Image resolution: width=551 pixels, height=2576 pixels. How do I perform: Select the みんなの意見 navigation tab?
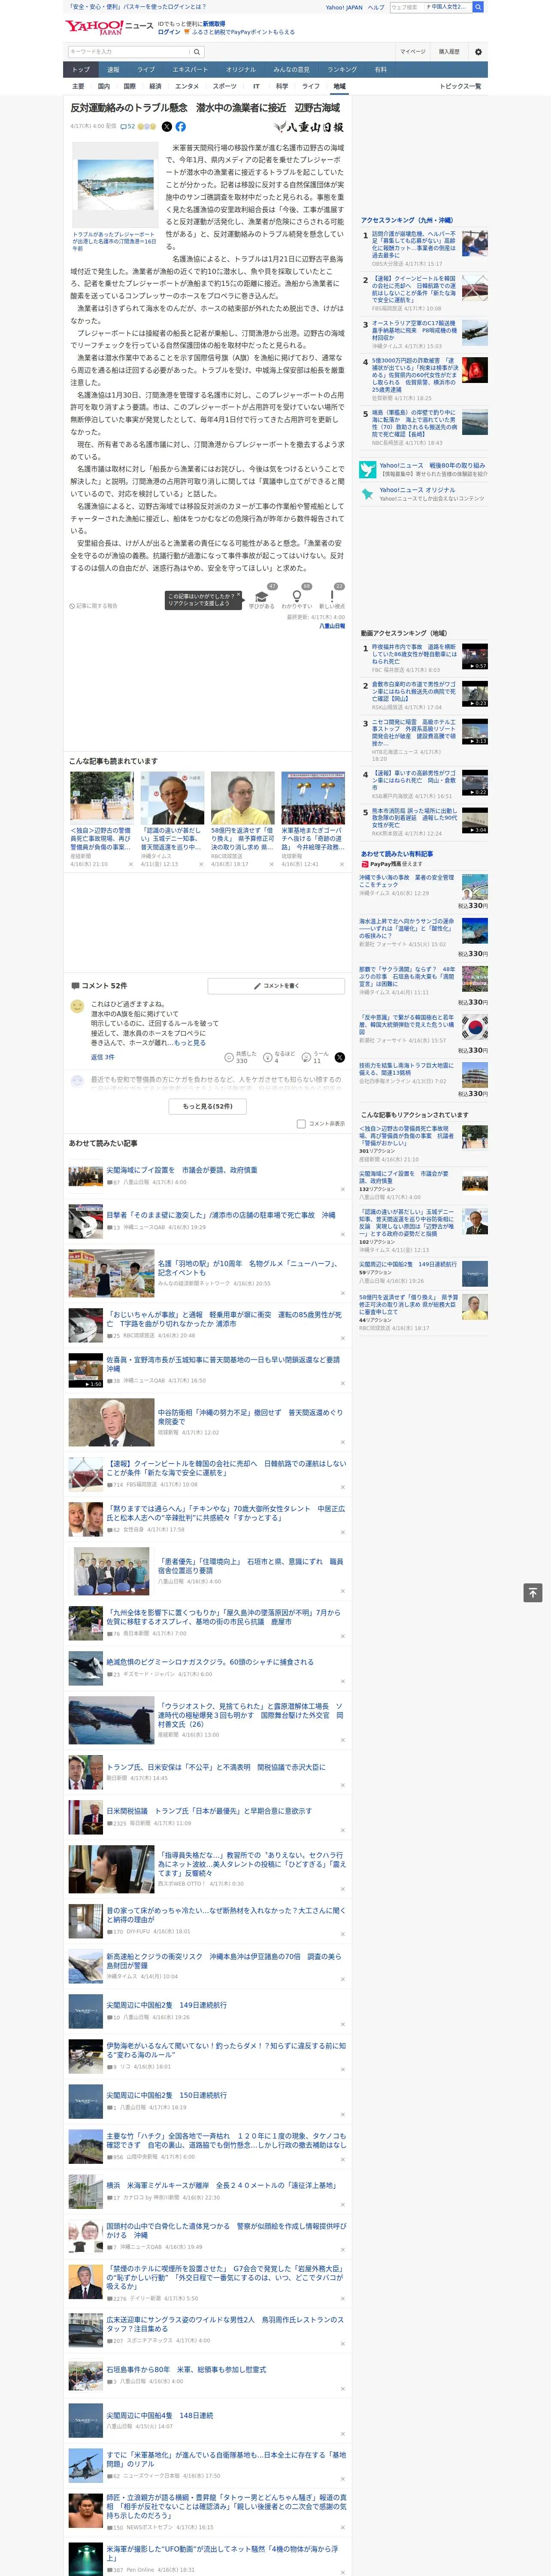292,70
